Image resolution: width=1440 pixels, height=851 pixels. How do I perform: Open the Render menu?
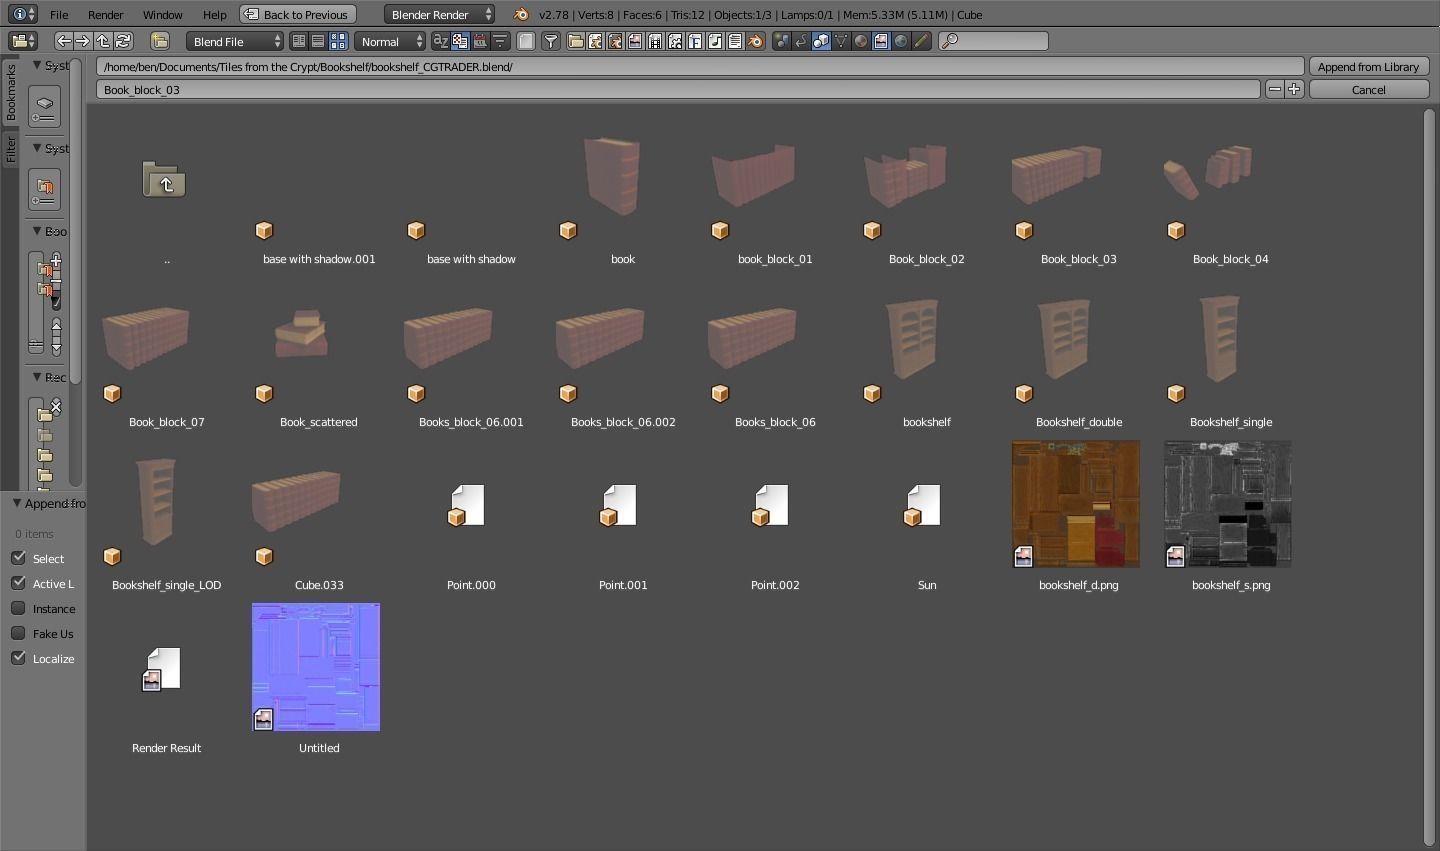105,14
